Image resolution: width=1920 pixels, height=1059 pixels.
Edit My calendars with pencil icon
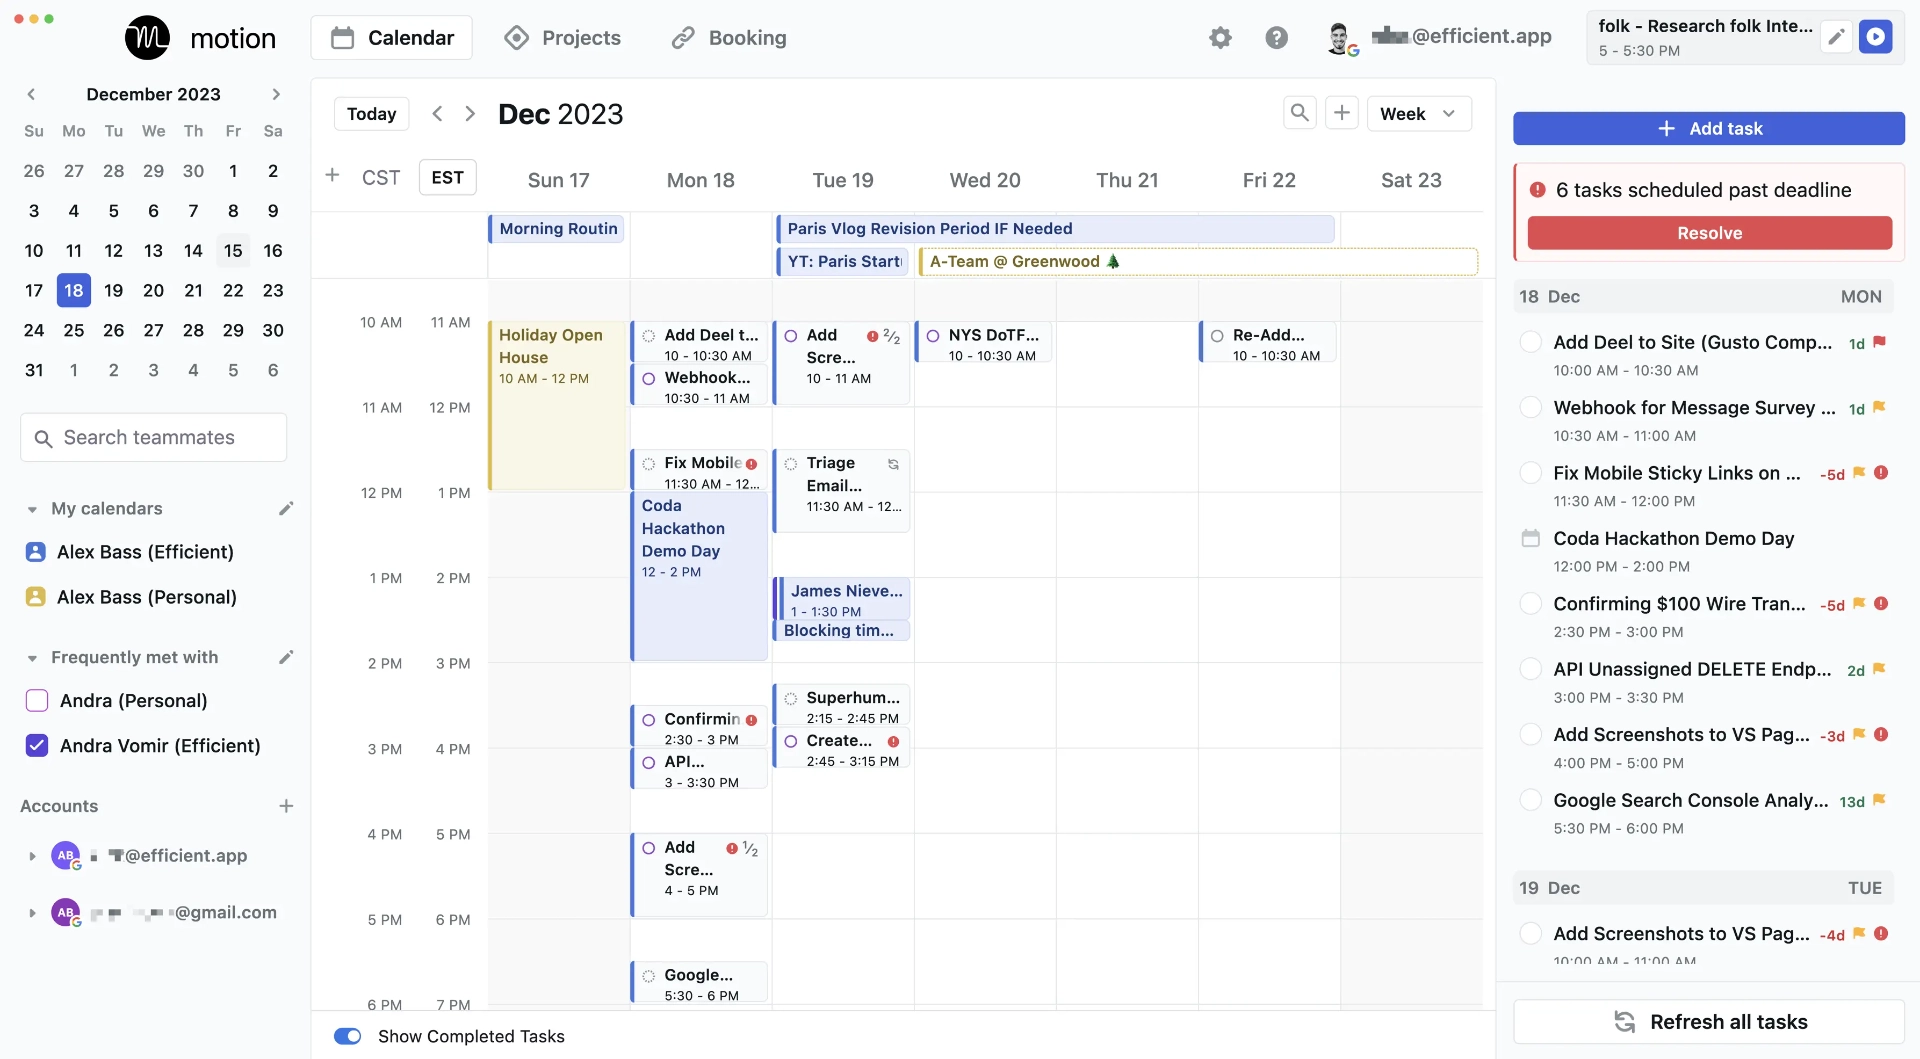[x=286, y=509]
